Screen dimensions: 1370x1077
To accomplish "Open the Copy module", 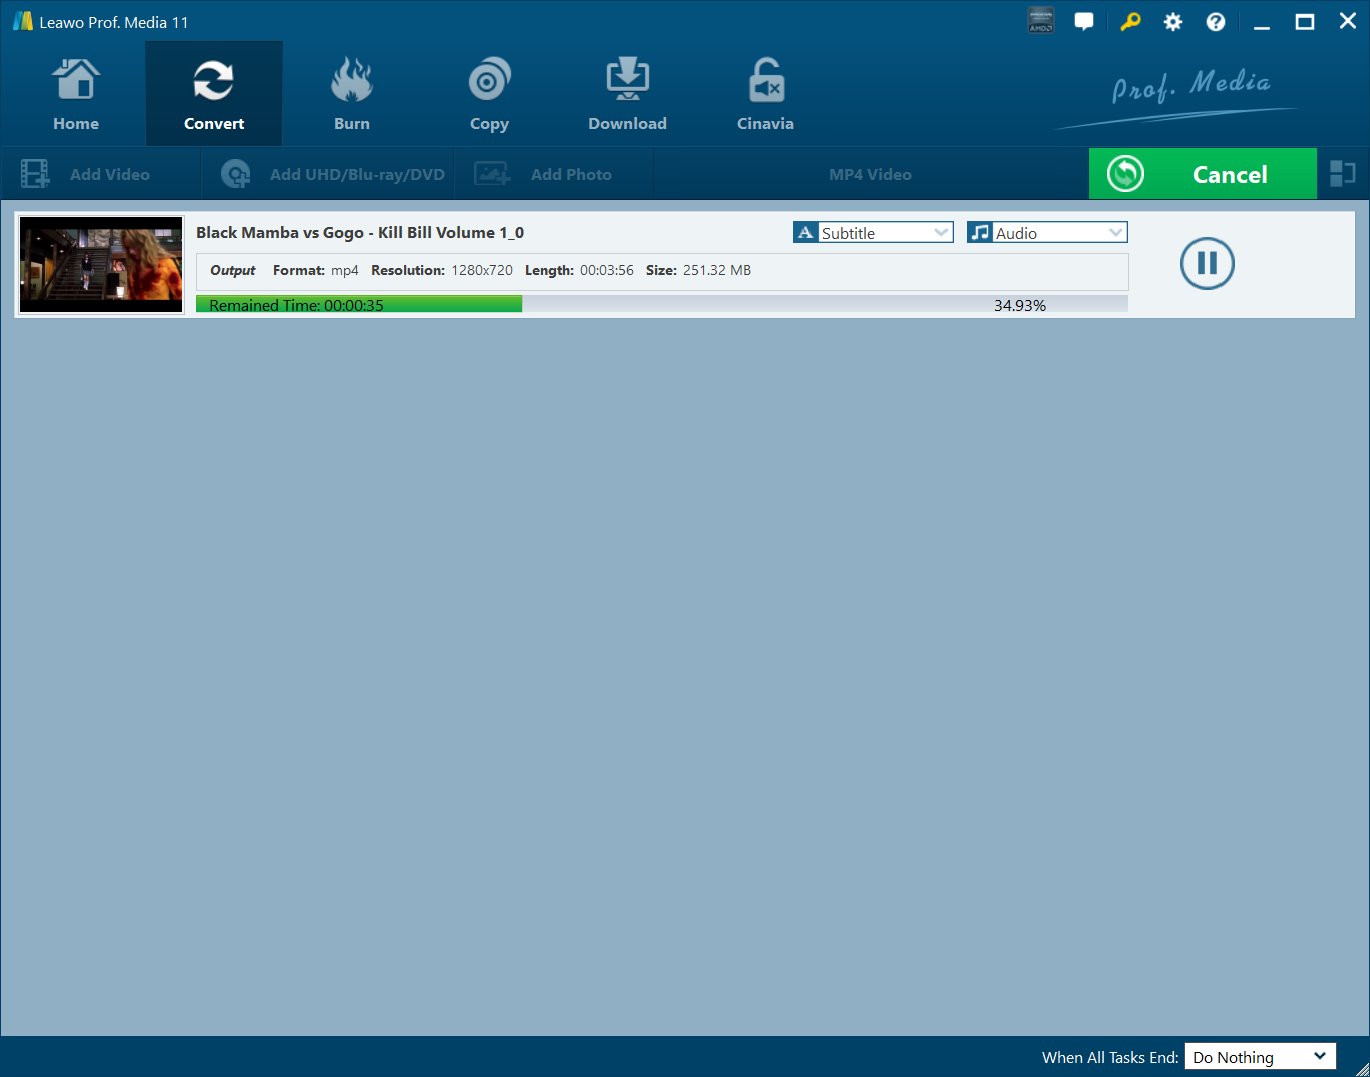I will [489, 95].
